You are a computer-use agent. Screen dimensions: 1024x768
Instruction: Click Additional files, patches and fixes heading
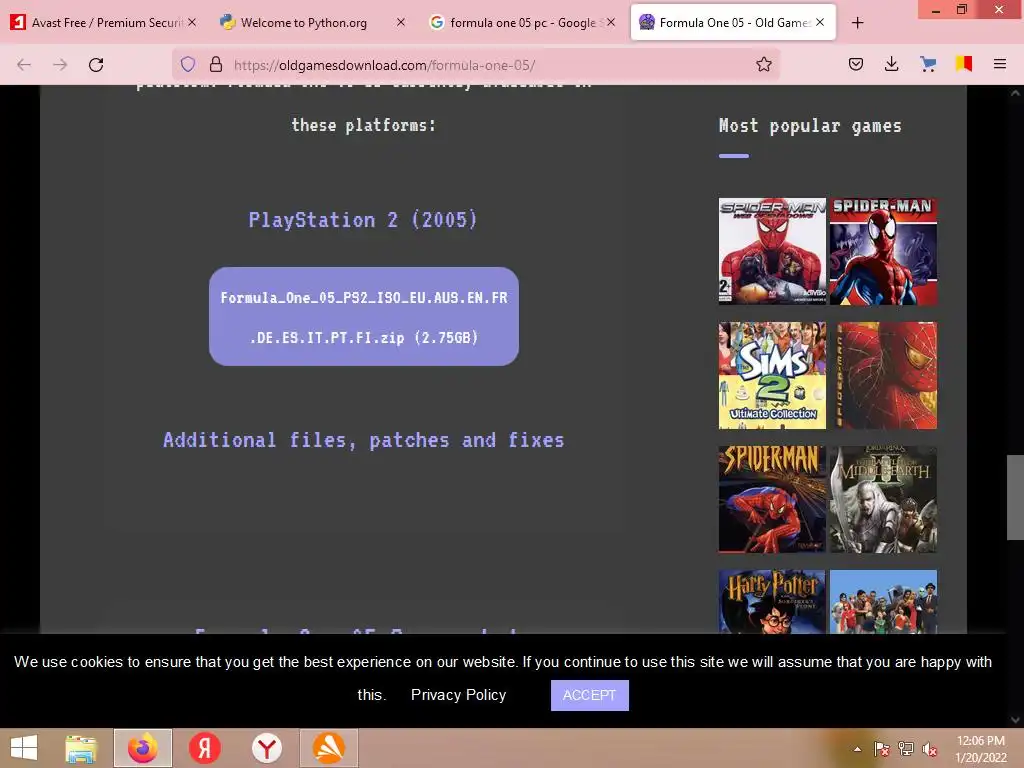click(363, 440)
